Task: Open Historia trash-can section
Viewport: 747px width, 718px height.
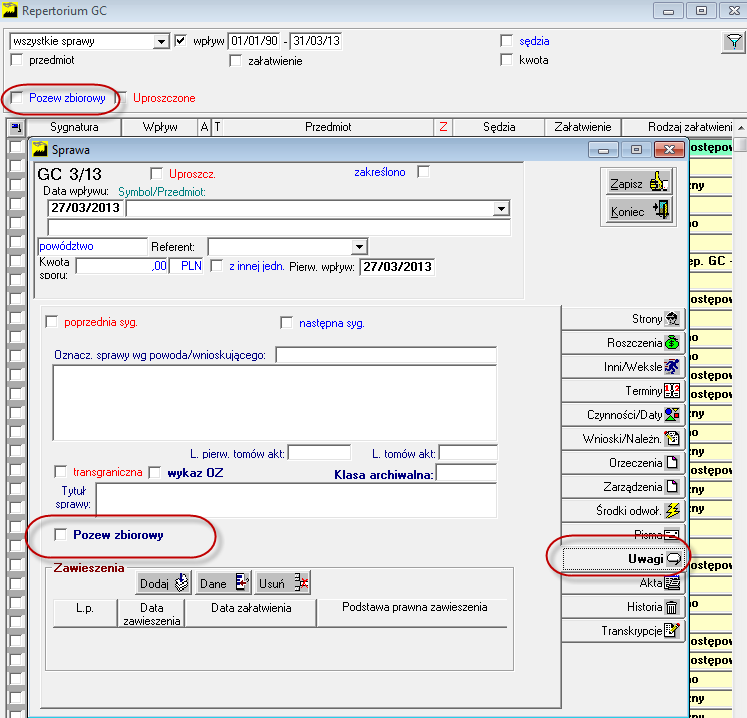Action: 623,607
